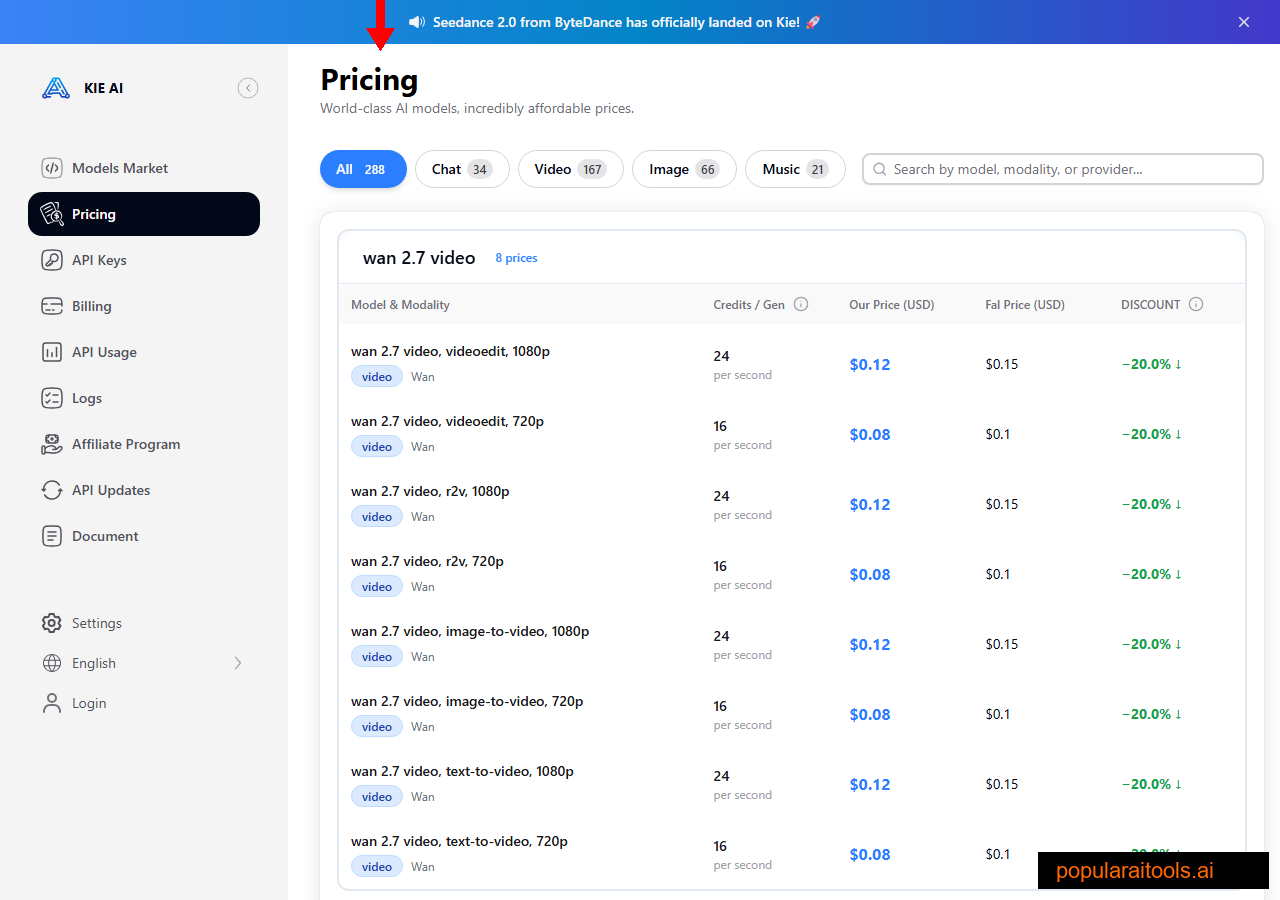View the Credits / Gen info tooltip
Viewport: 1280px width, 900px height.
tap(801, 304)
